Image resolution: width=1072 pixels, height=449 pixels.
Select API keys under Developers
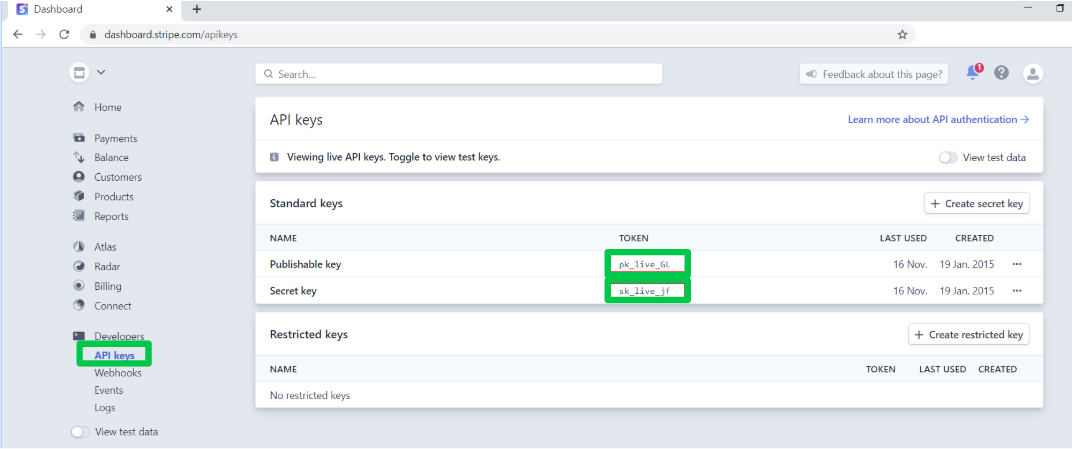coord(114,355)
